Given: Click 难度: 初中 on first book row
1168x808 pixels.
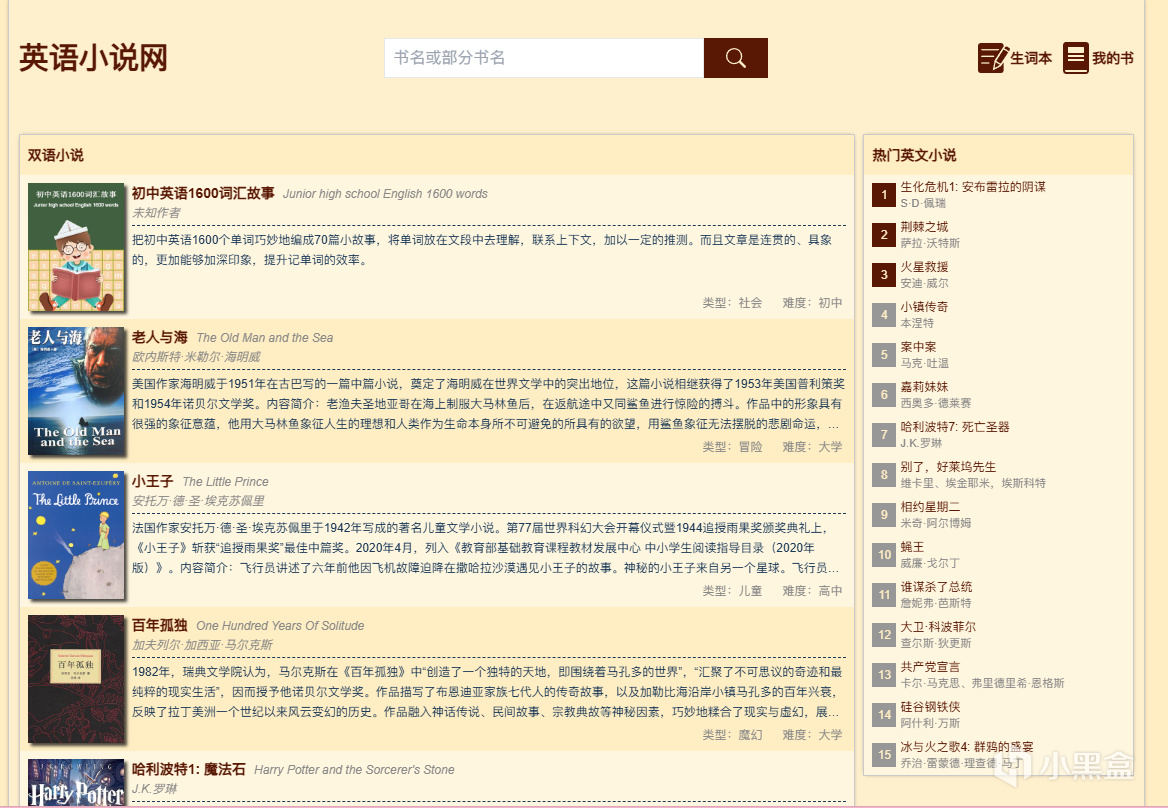Looking at the screenshot, I should [x=812, y=303].
